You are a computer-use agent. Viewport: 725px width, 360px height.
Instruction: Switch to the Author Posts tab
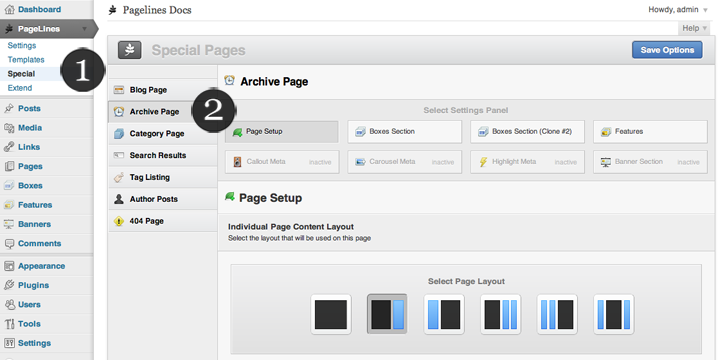[163, 199]
